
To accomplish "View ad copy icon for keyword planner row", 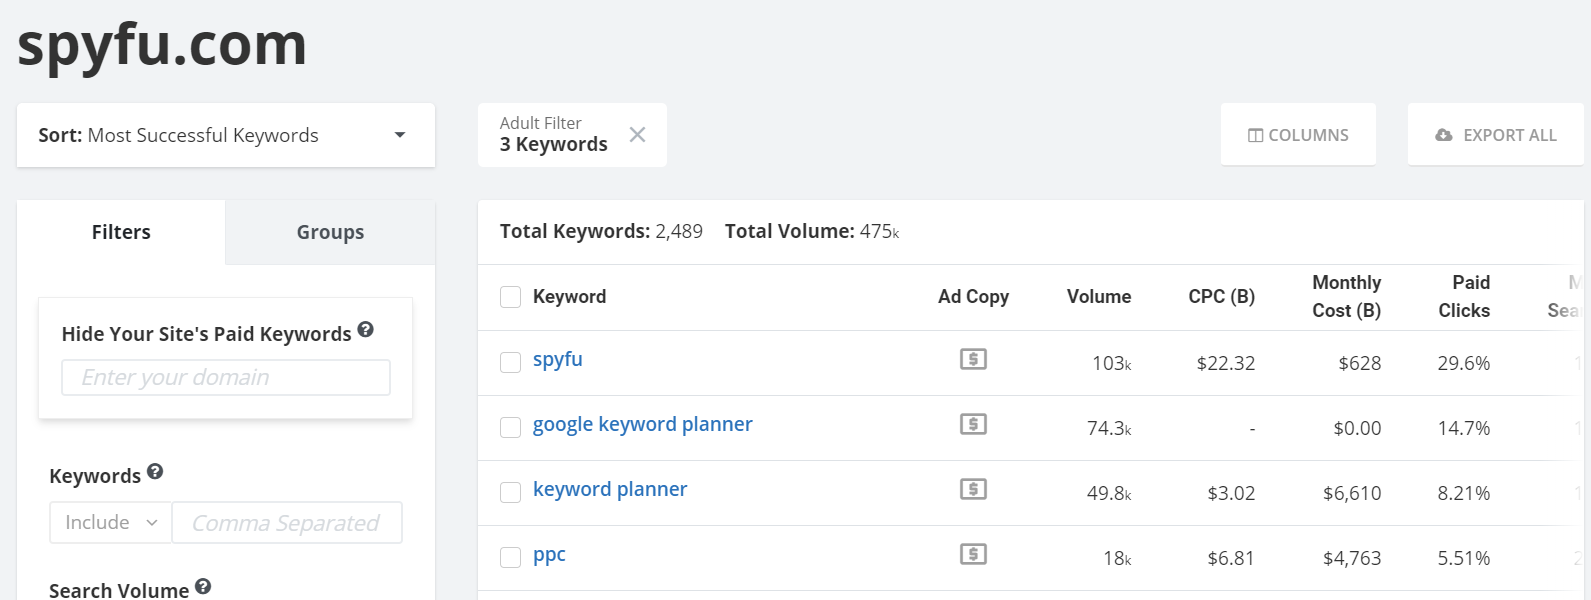I will tap(973, 489).
